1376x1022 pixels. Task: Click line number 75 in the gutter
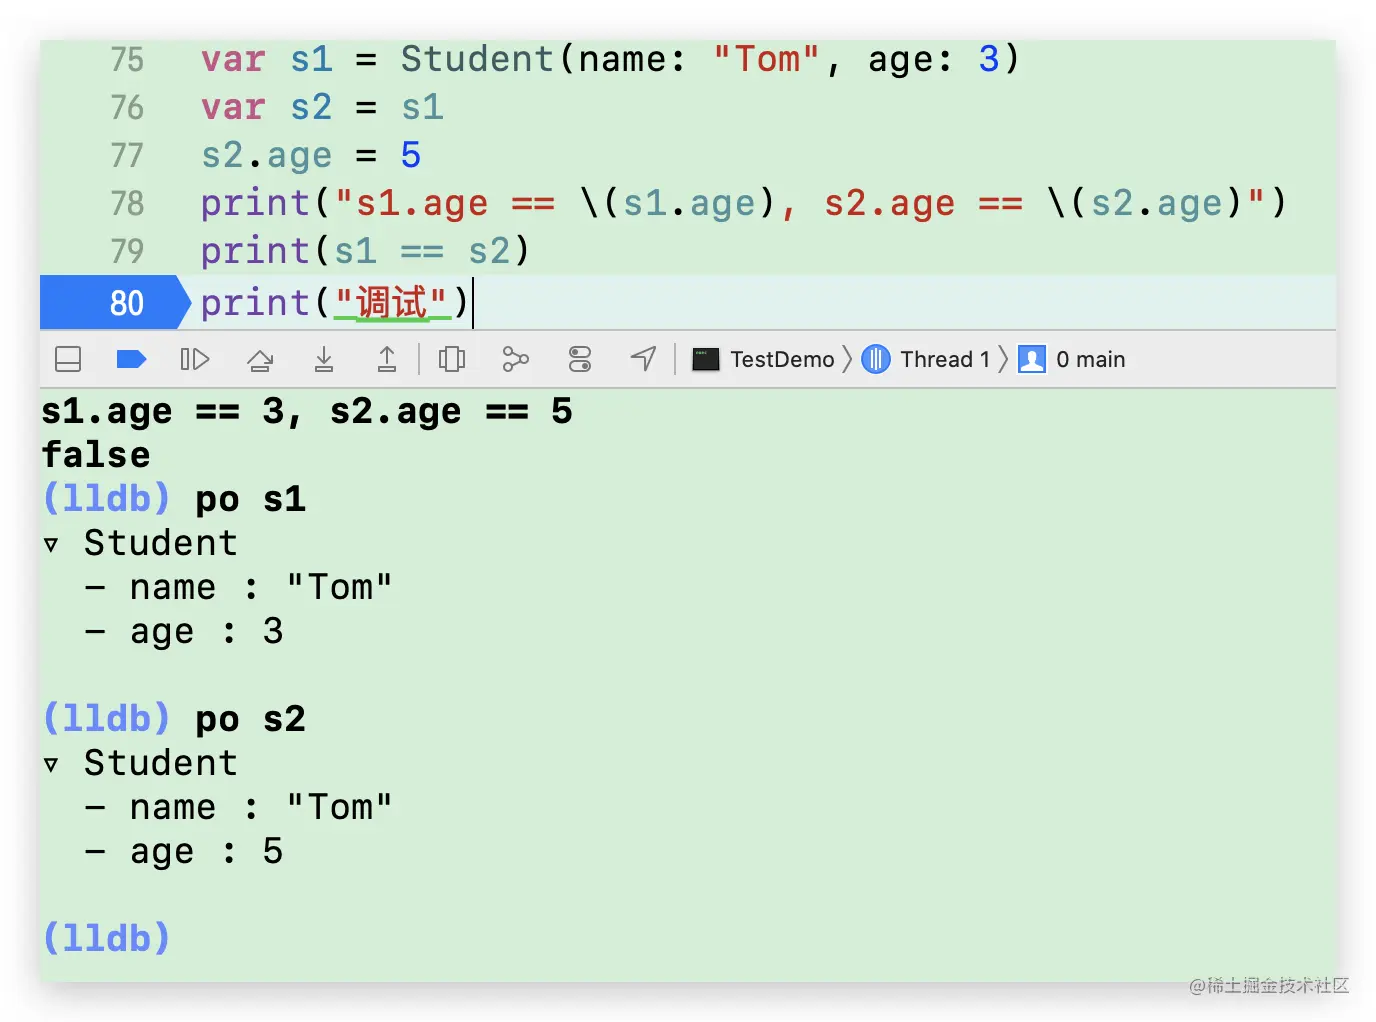[127, 60]
